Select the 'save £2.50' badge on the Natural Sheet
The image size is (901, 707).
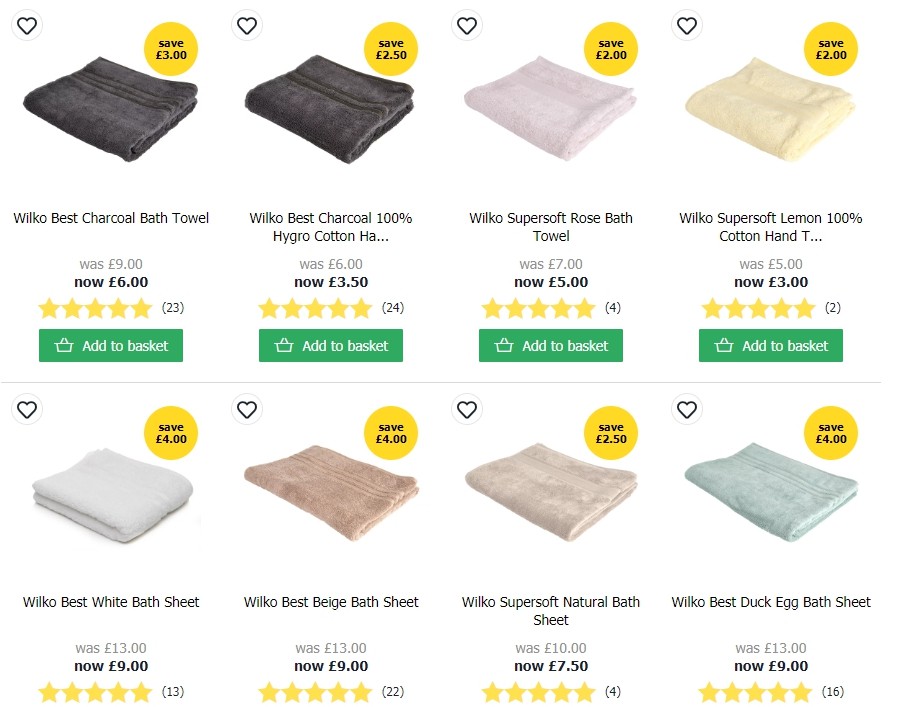[x=610, y=432]
